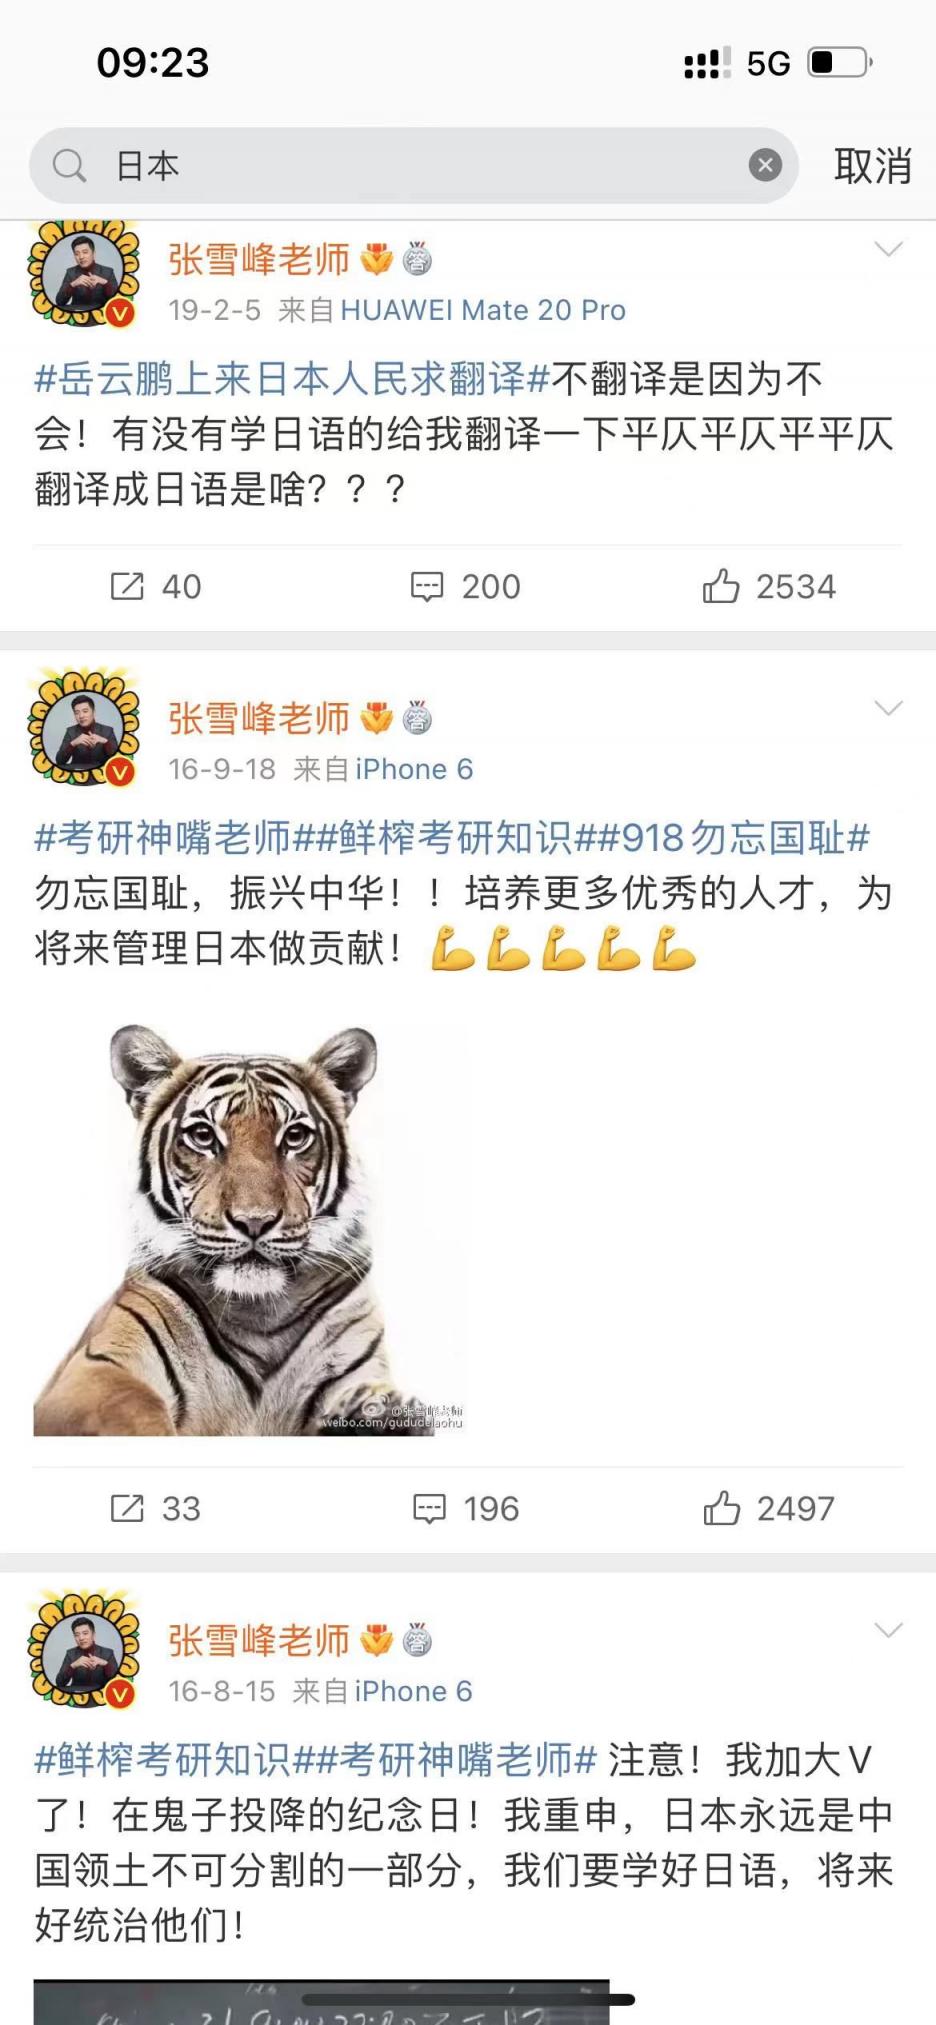Open hashtag #岳云鹏上来日本人民求翻译#
Screen dimensions: 936x2025
[x=292, y=379]
